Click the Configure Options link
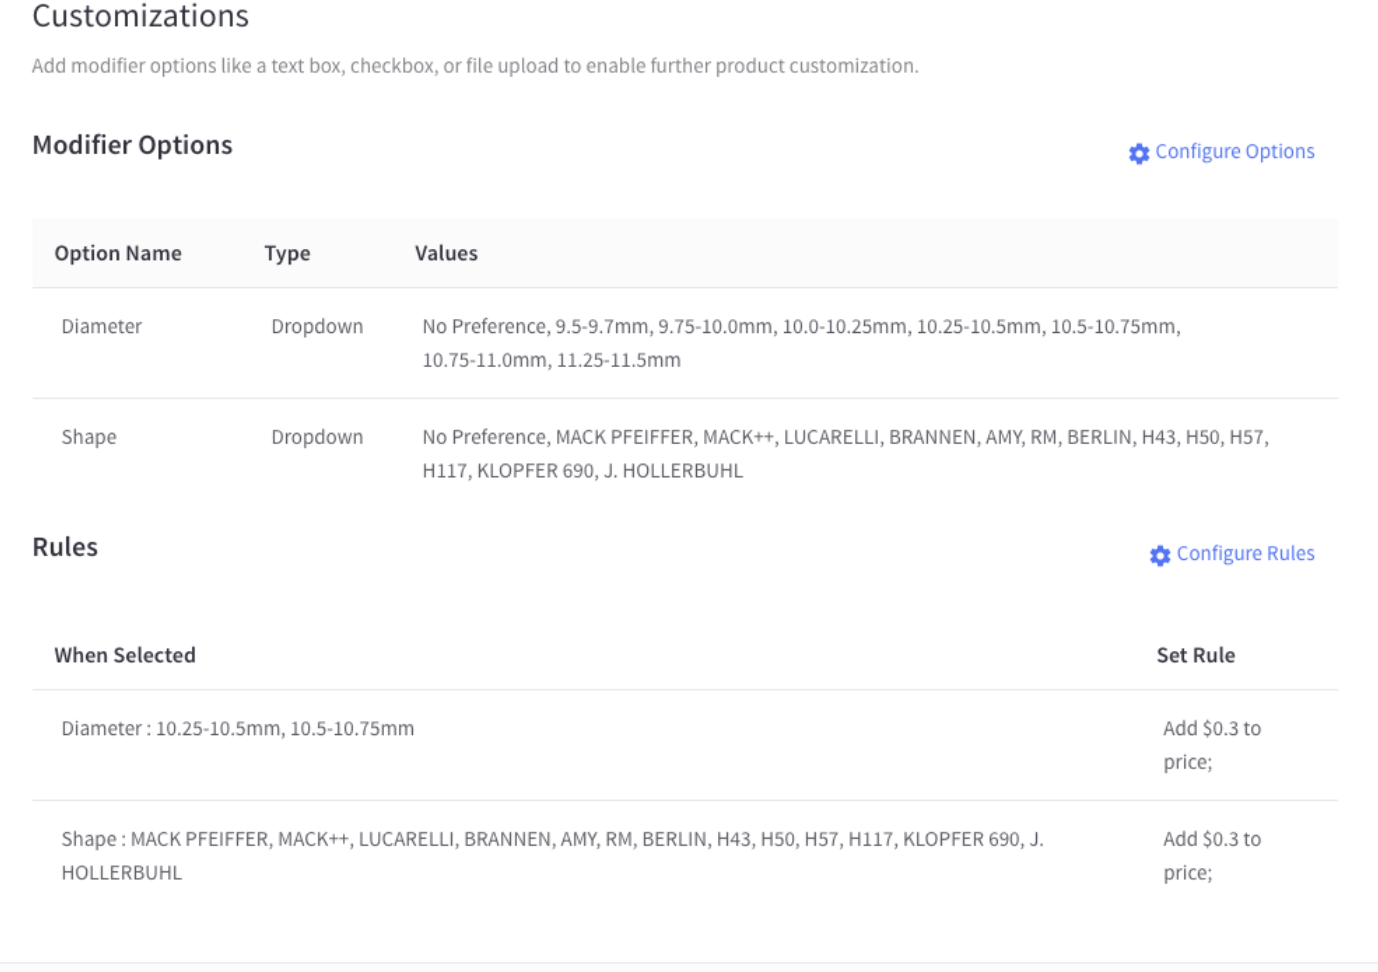 tap(1234, 152)
